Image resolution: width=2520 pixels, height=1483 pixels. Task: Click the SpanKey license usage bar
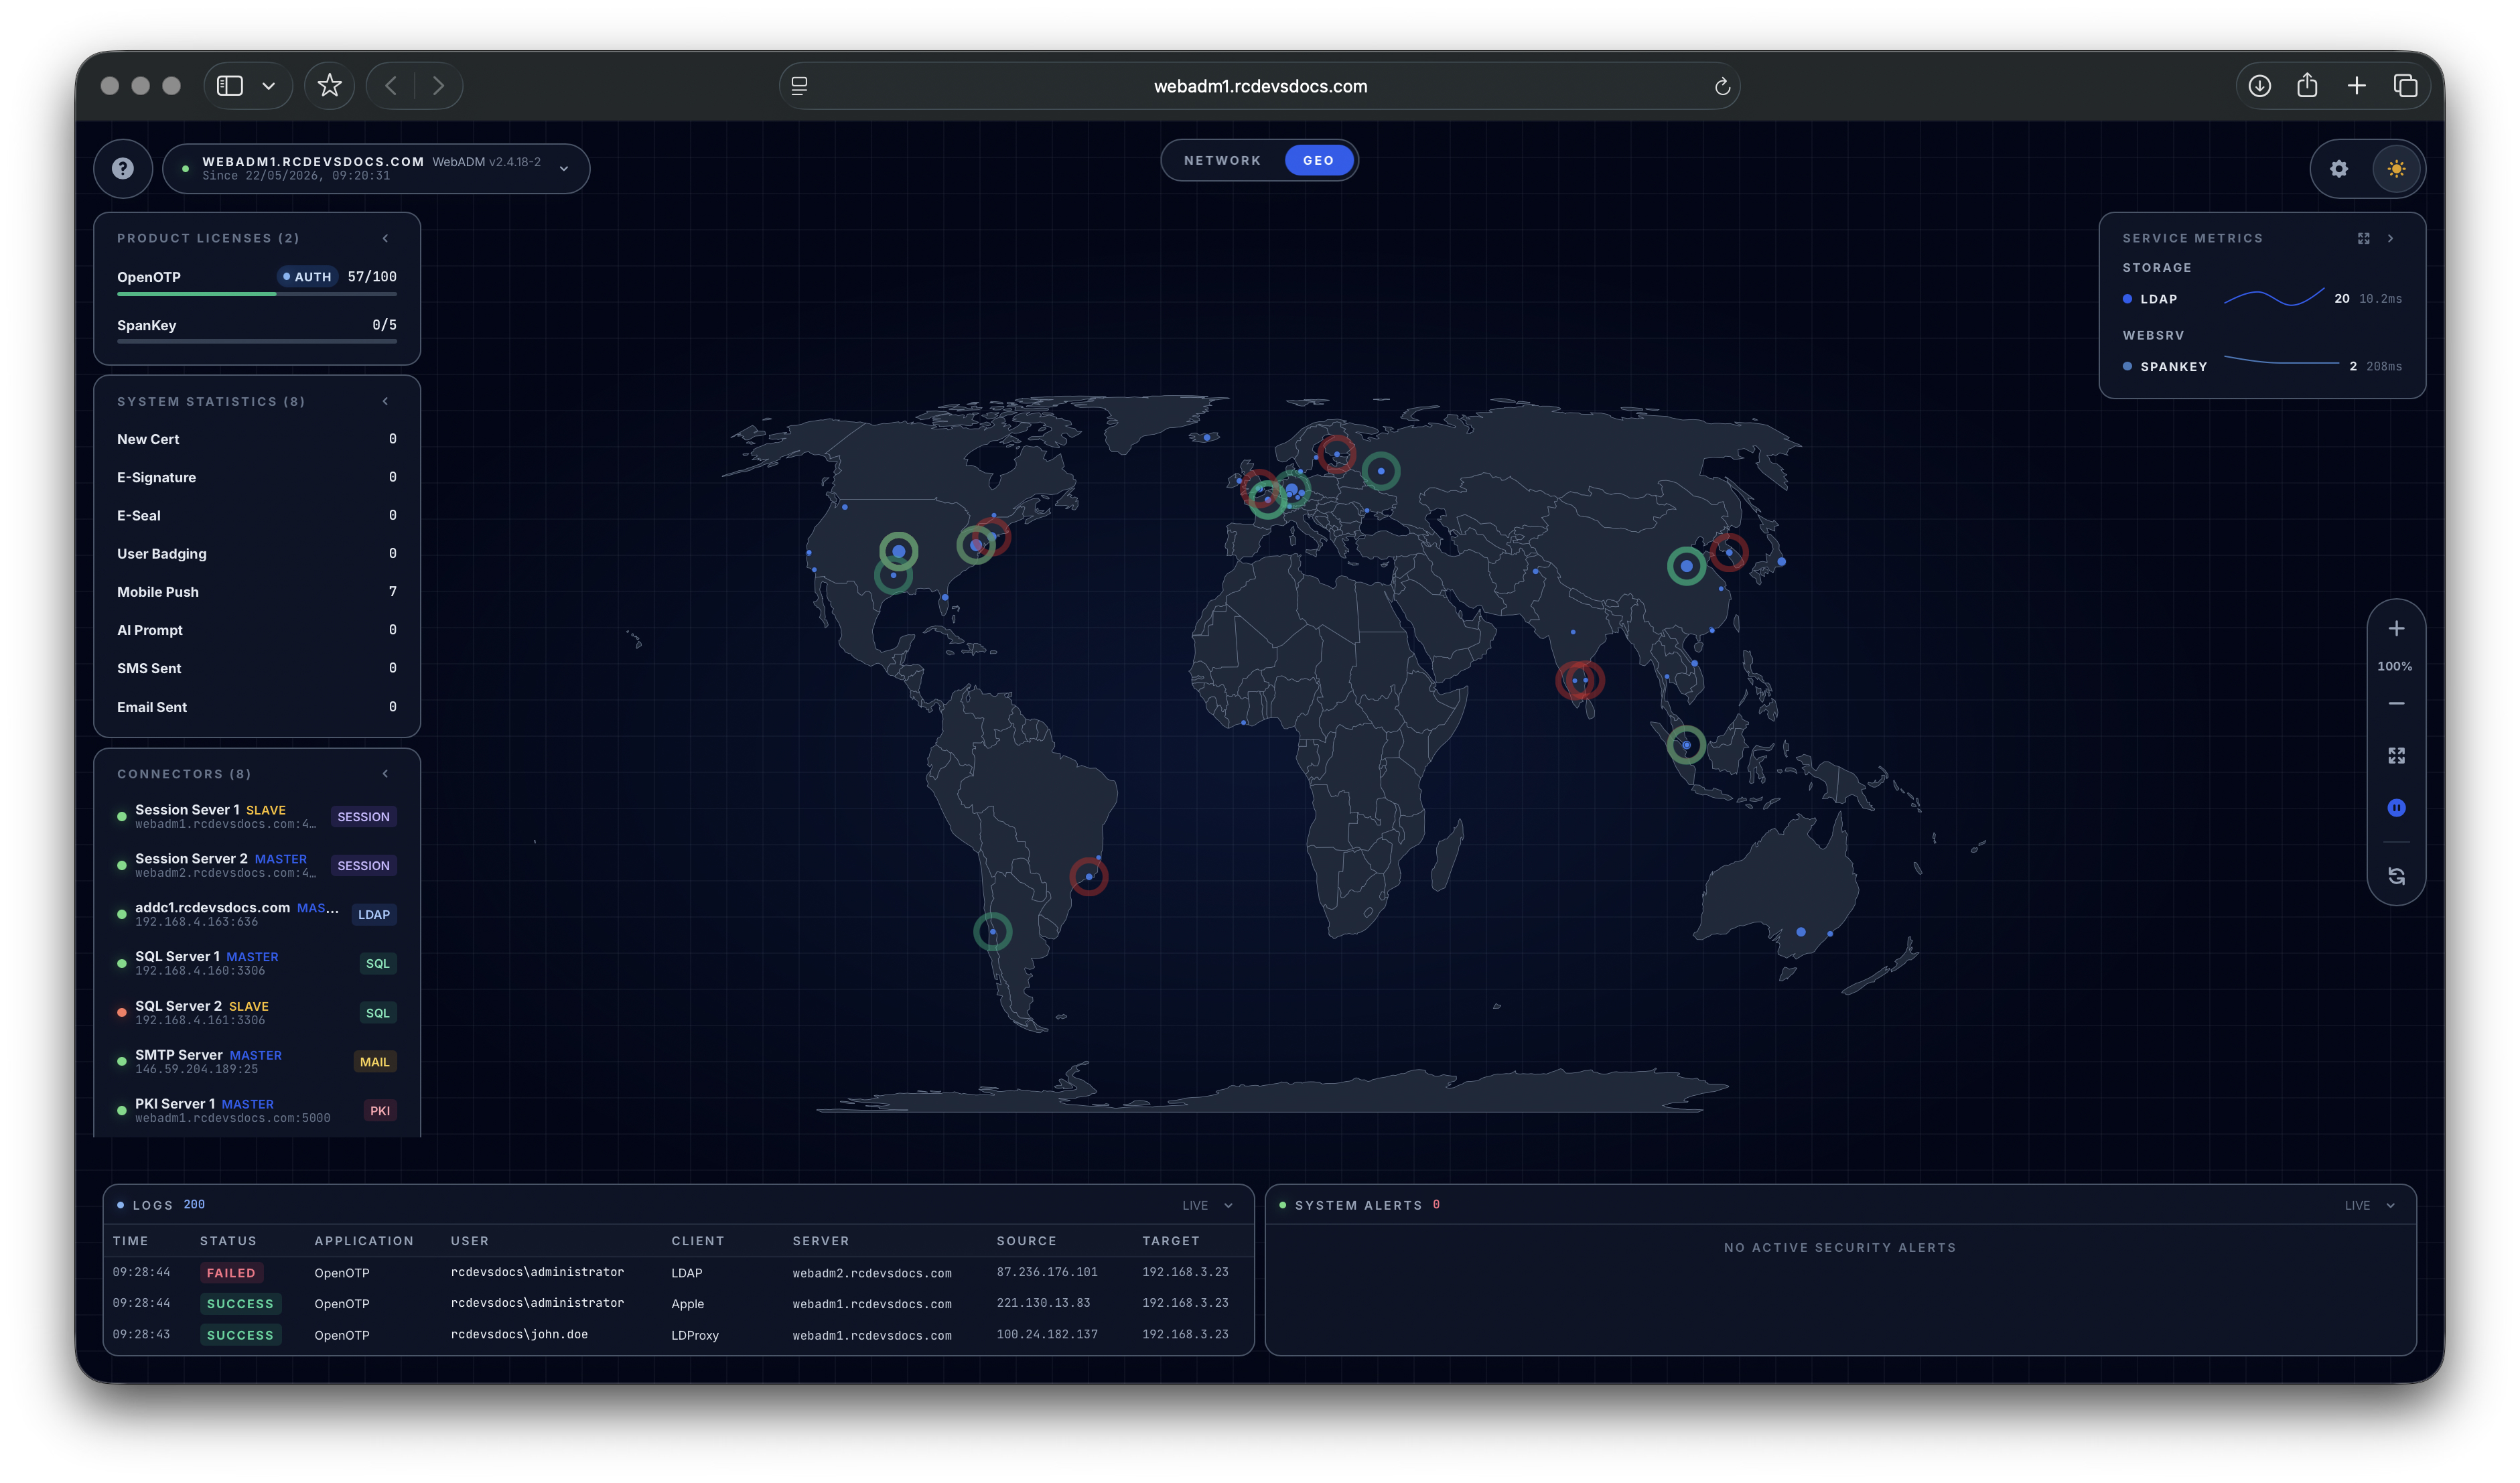tap(257, 341)
